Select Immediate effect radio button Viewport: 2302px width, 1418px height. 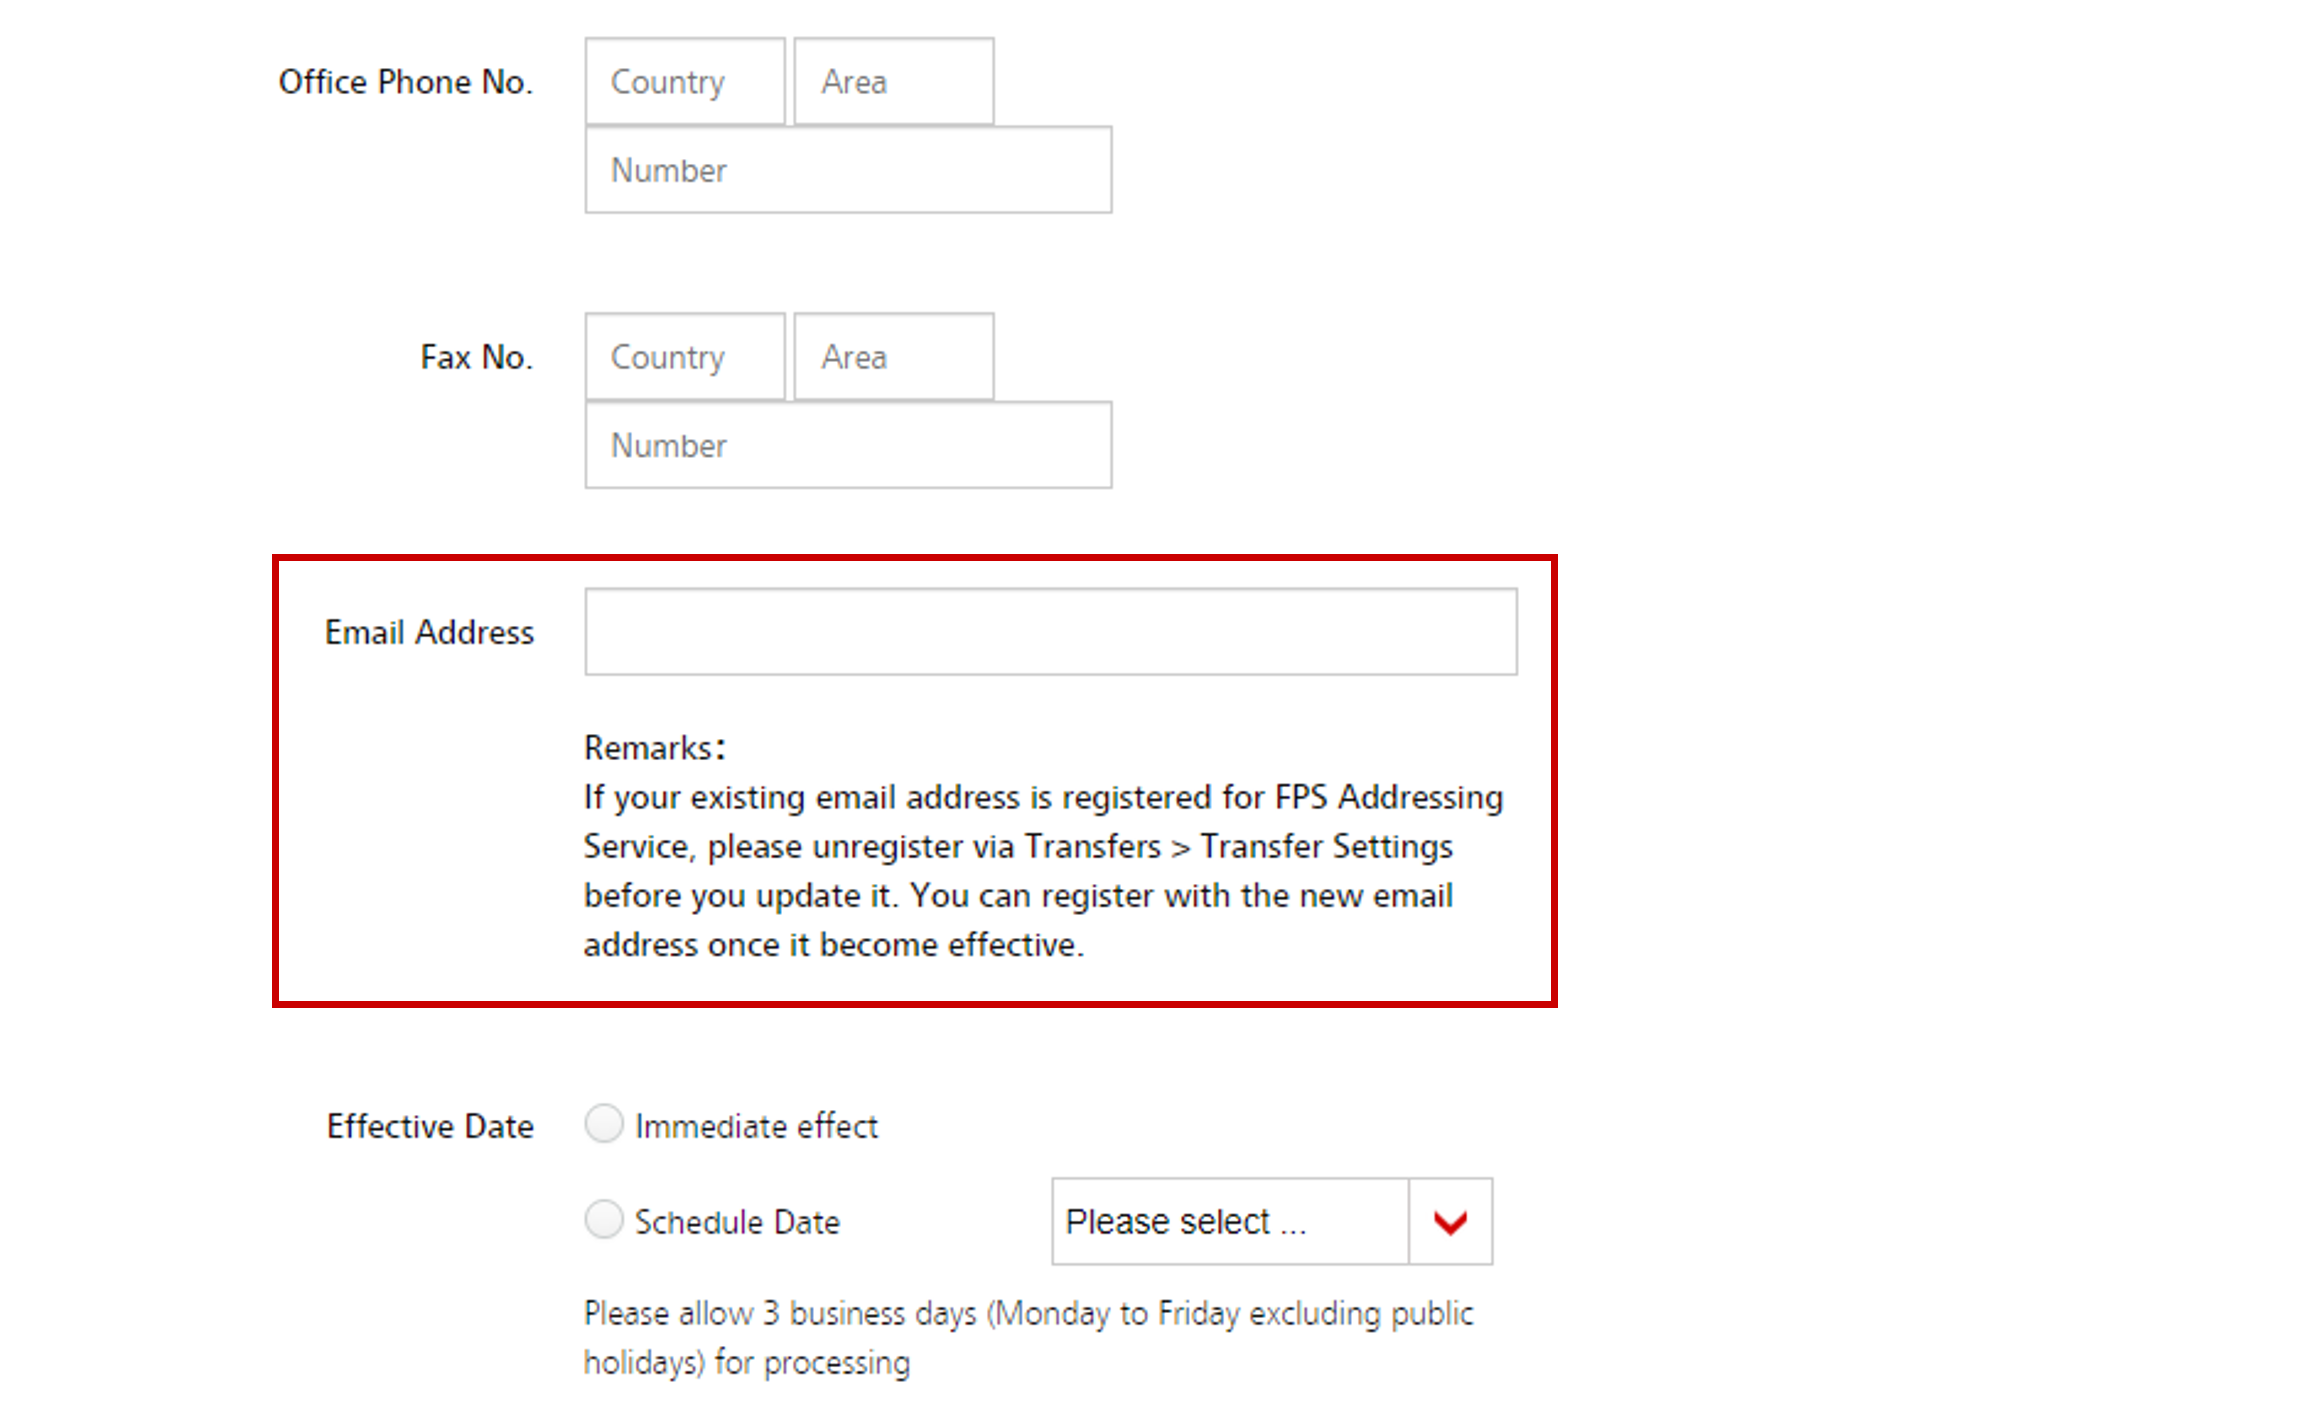coord(604,1124)
